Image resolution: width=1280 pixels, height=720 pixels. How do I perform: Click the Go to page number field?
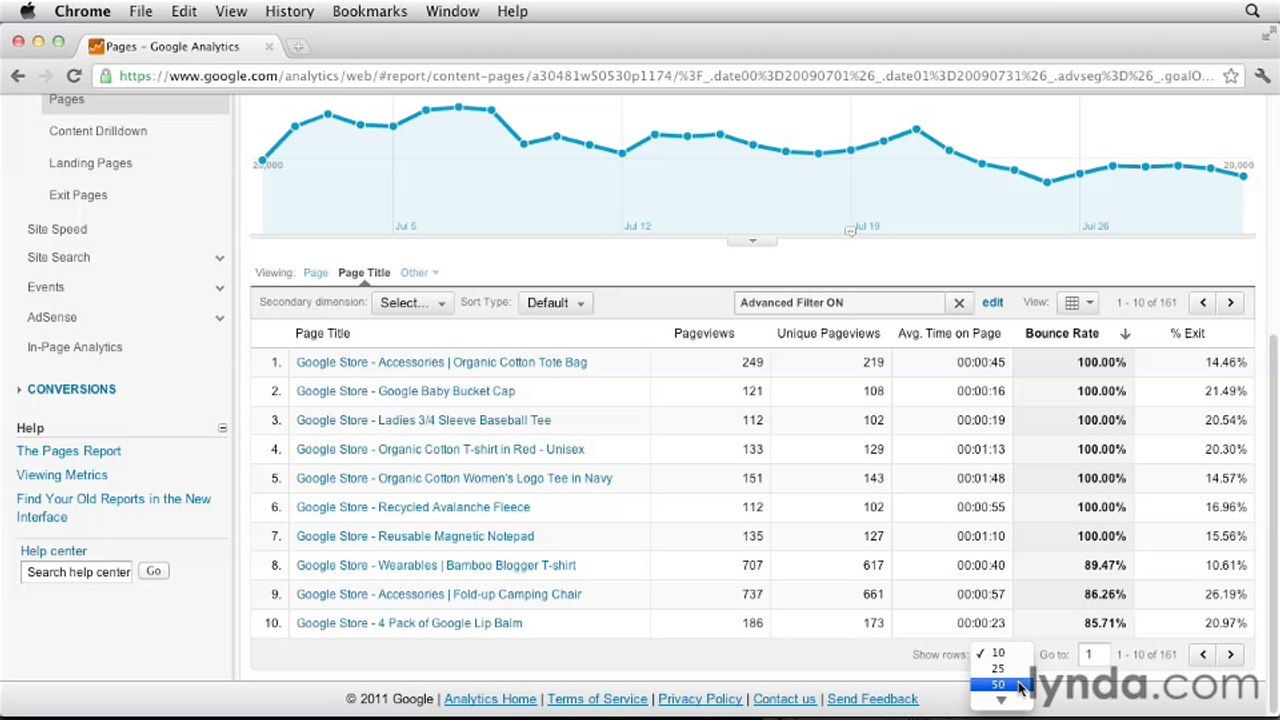[x=1092, y=655]
